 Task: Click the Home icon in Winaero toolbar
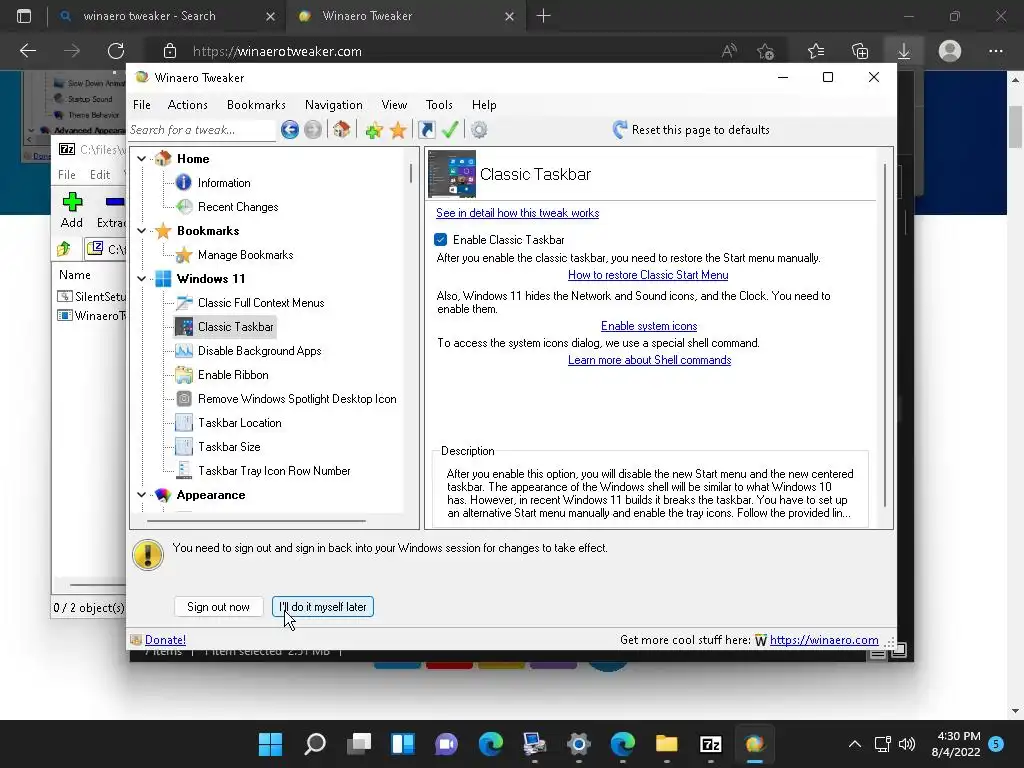coord(342,129)
